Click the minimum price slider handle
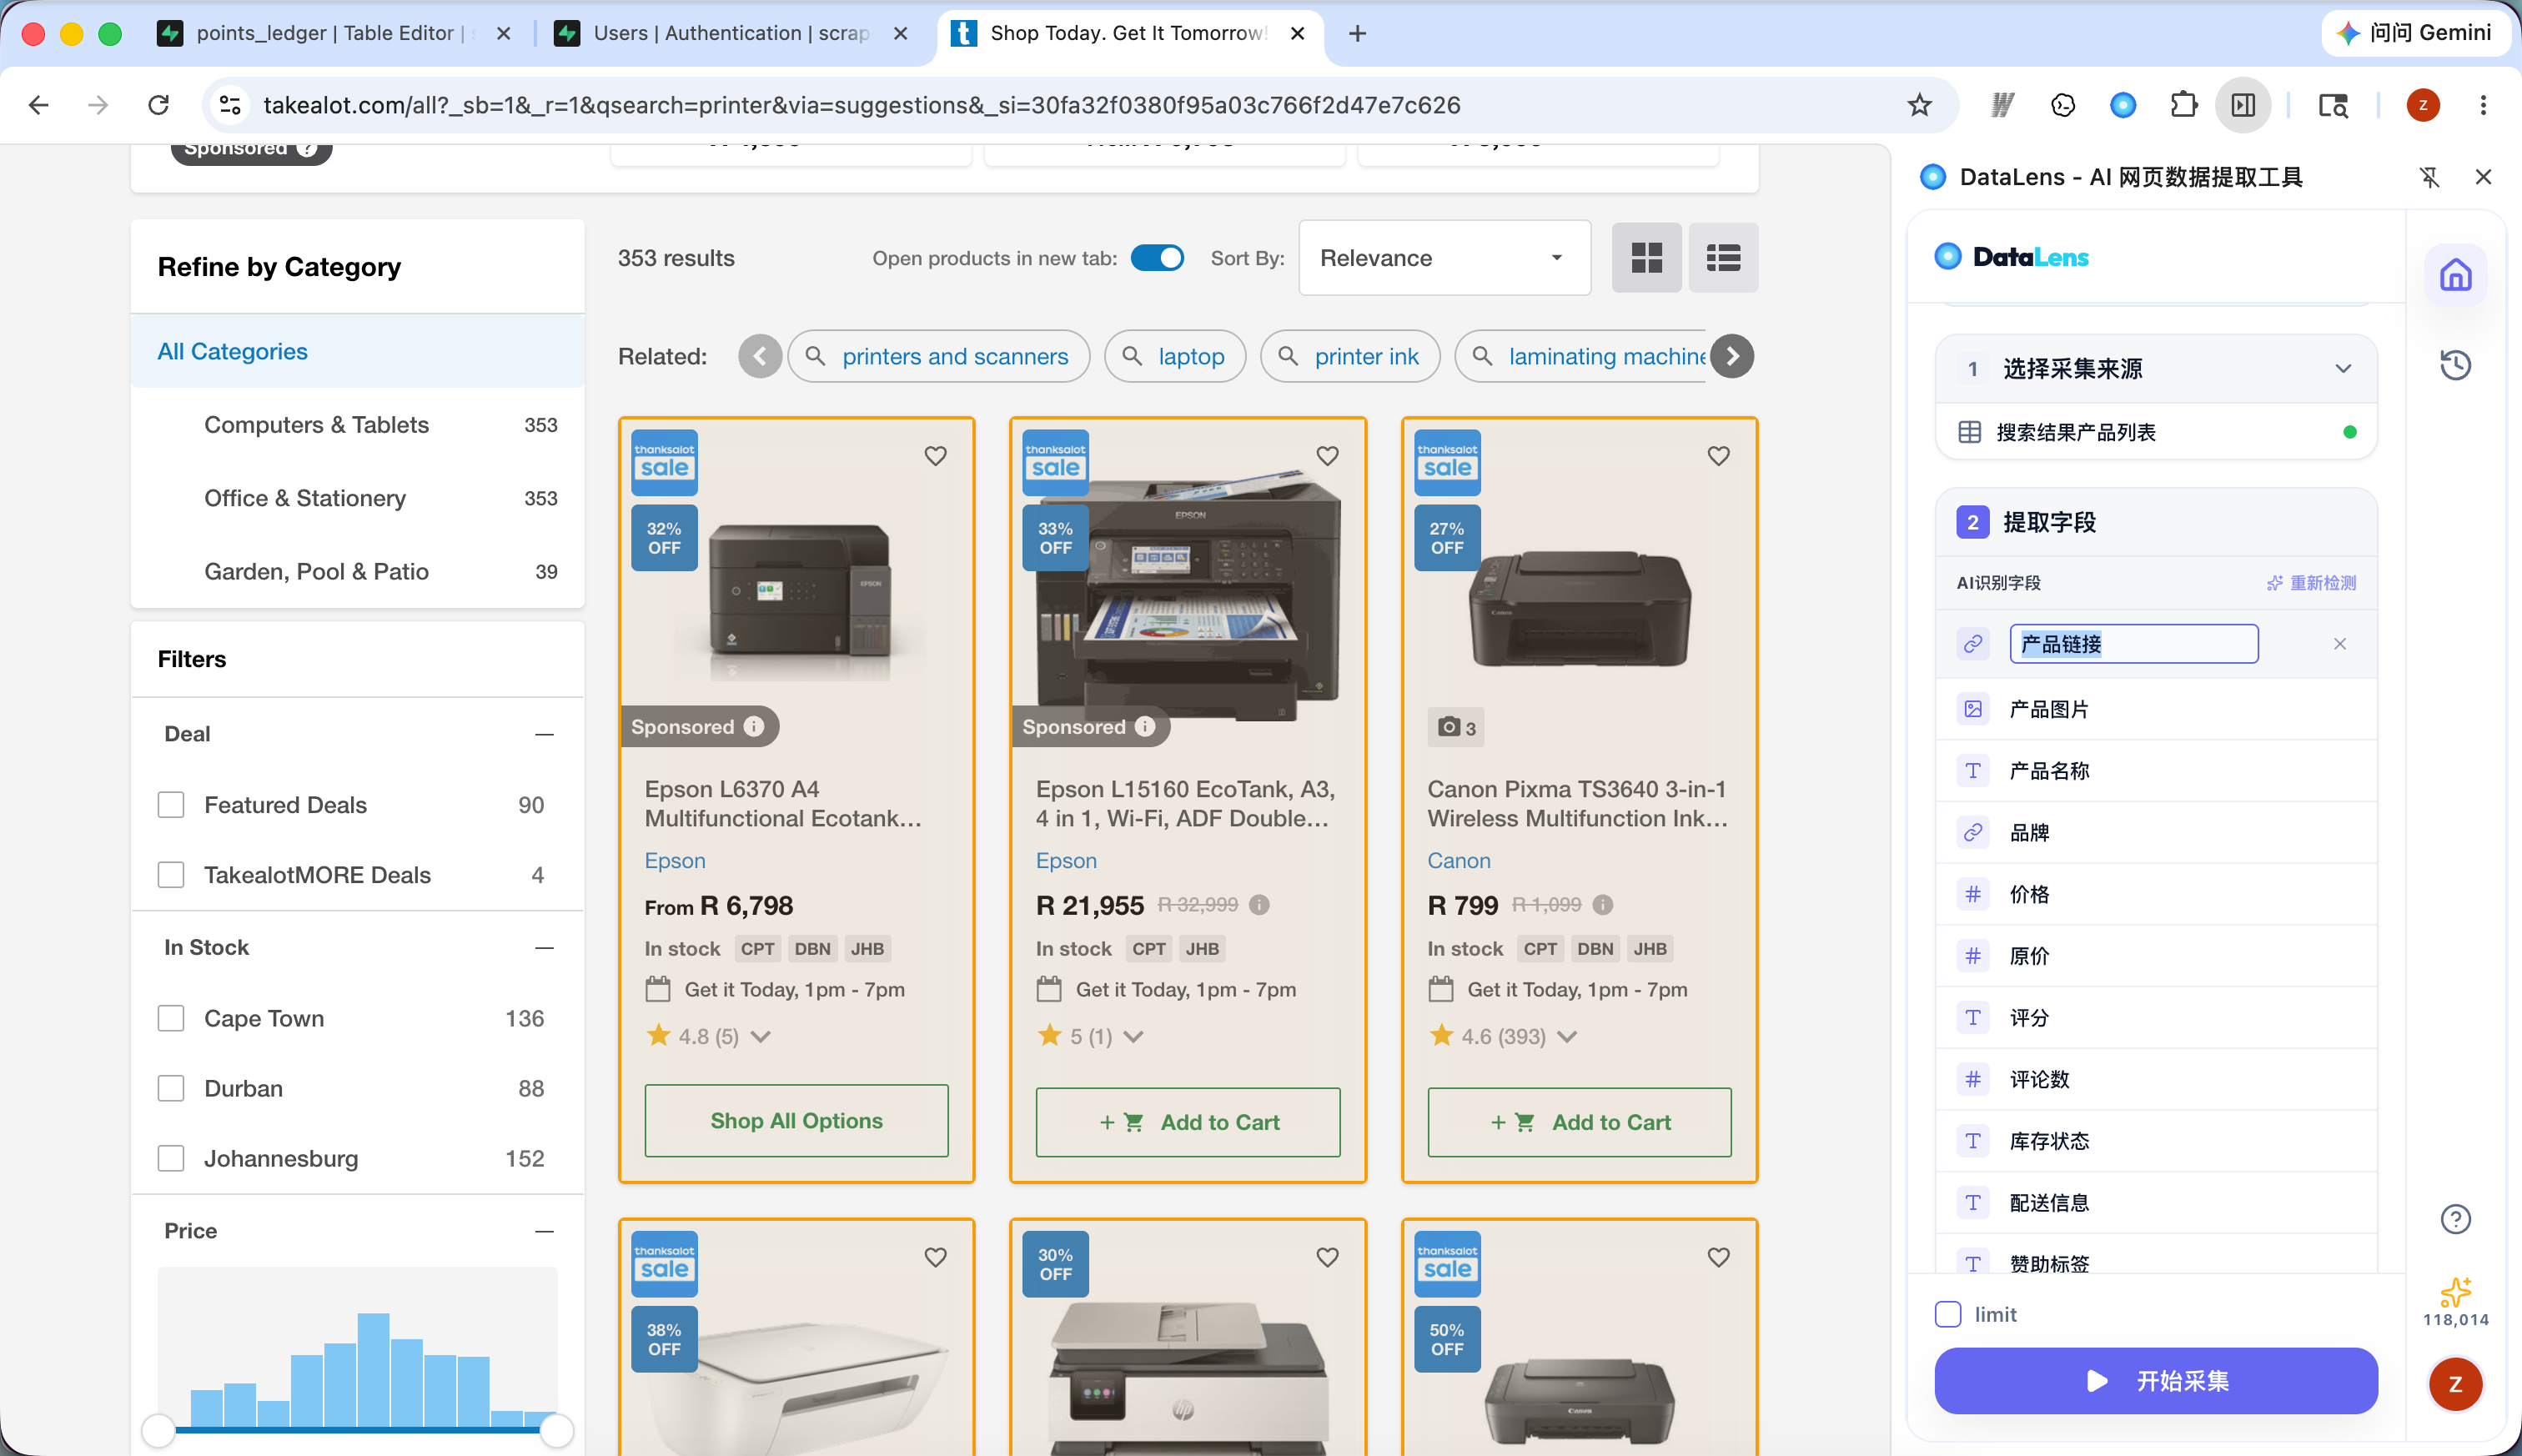2522x1456 pixels. 158,1431
